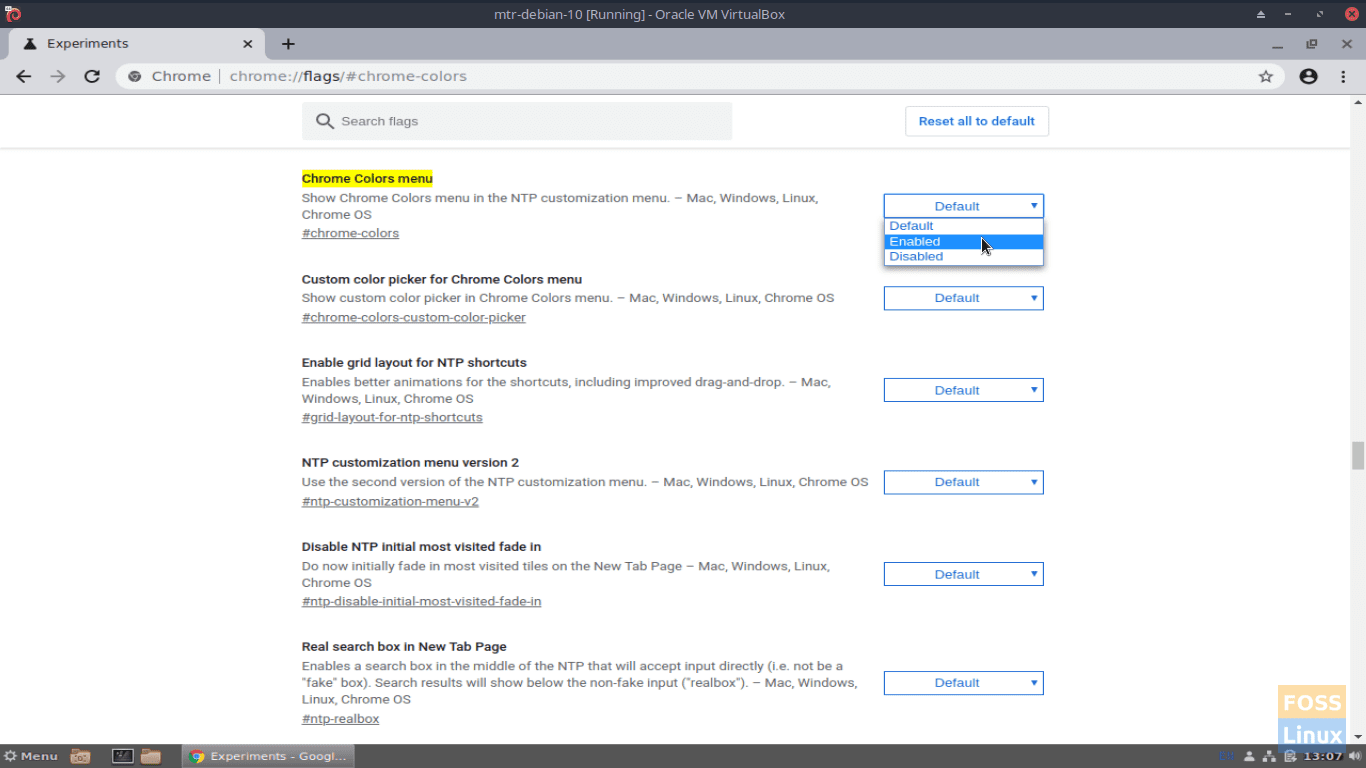Open the terminal launcher in taskbar
The width and height of the screenshot is (1366, 768).
(x=122, y=756)
